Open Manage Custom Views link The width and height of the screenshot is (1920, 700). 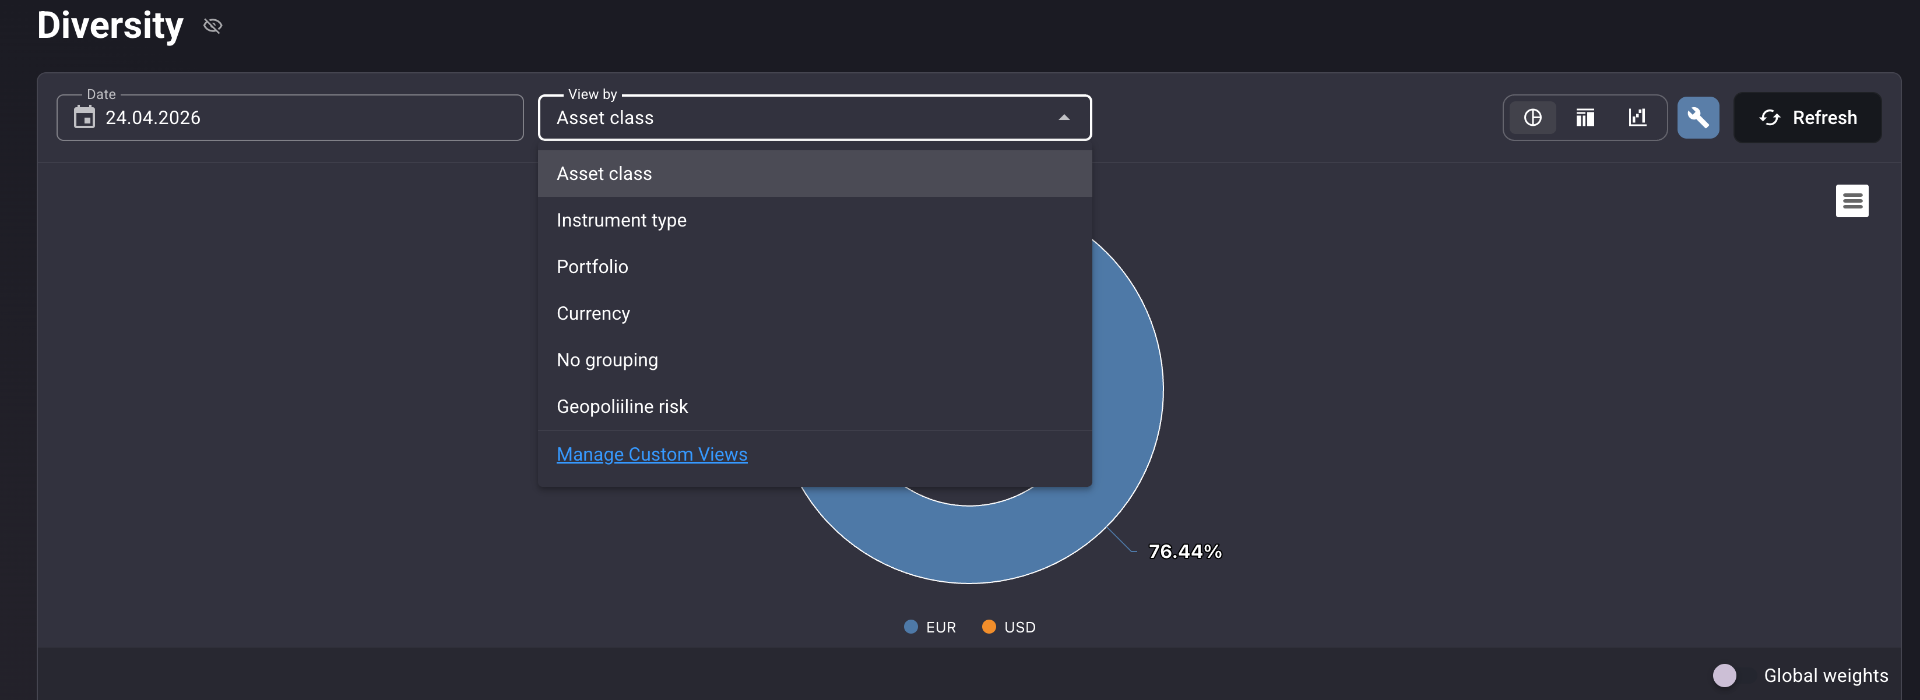coord(652,455)
